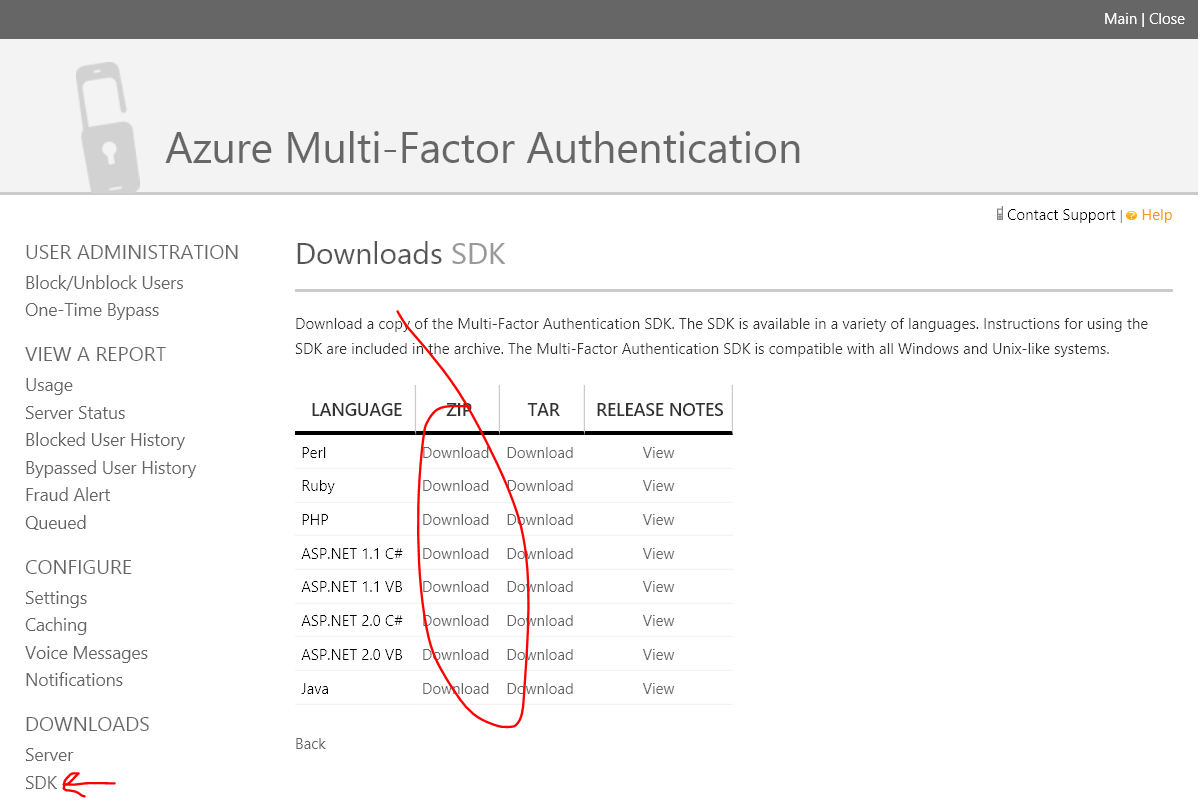
Task: View ASP.NET 2.0 C# release notes
Action: 658,621
